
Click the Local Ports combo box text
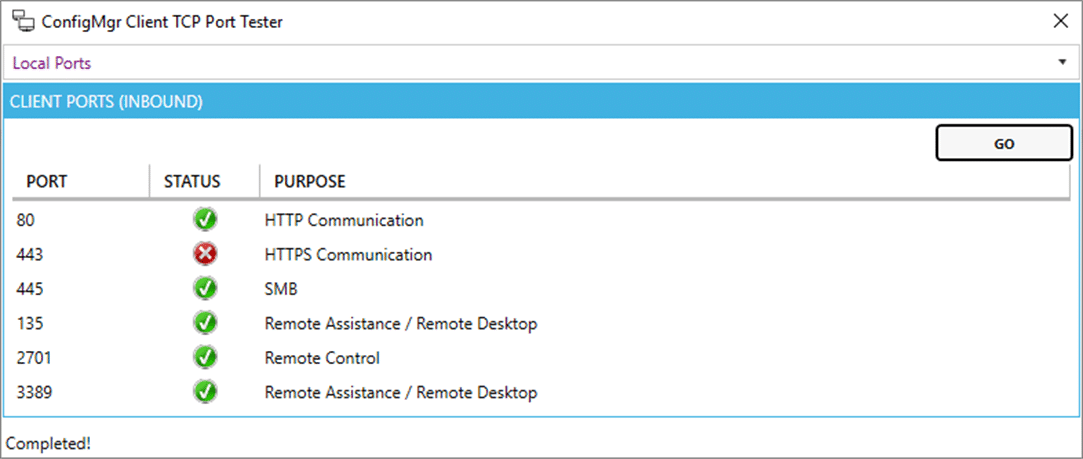tap(52, 63)
